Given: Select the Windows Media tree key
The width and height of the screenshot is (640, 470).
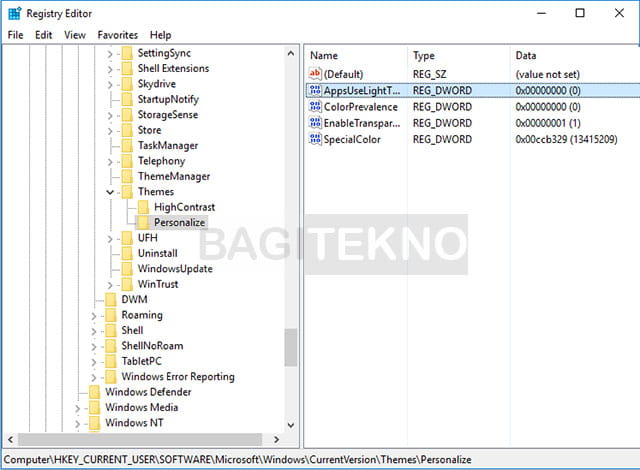Looking at the screenshot, I should coord(141,408).
